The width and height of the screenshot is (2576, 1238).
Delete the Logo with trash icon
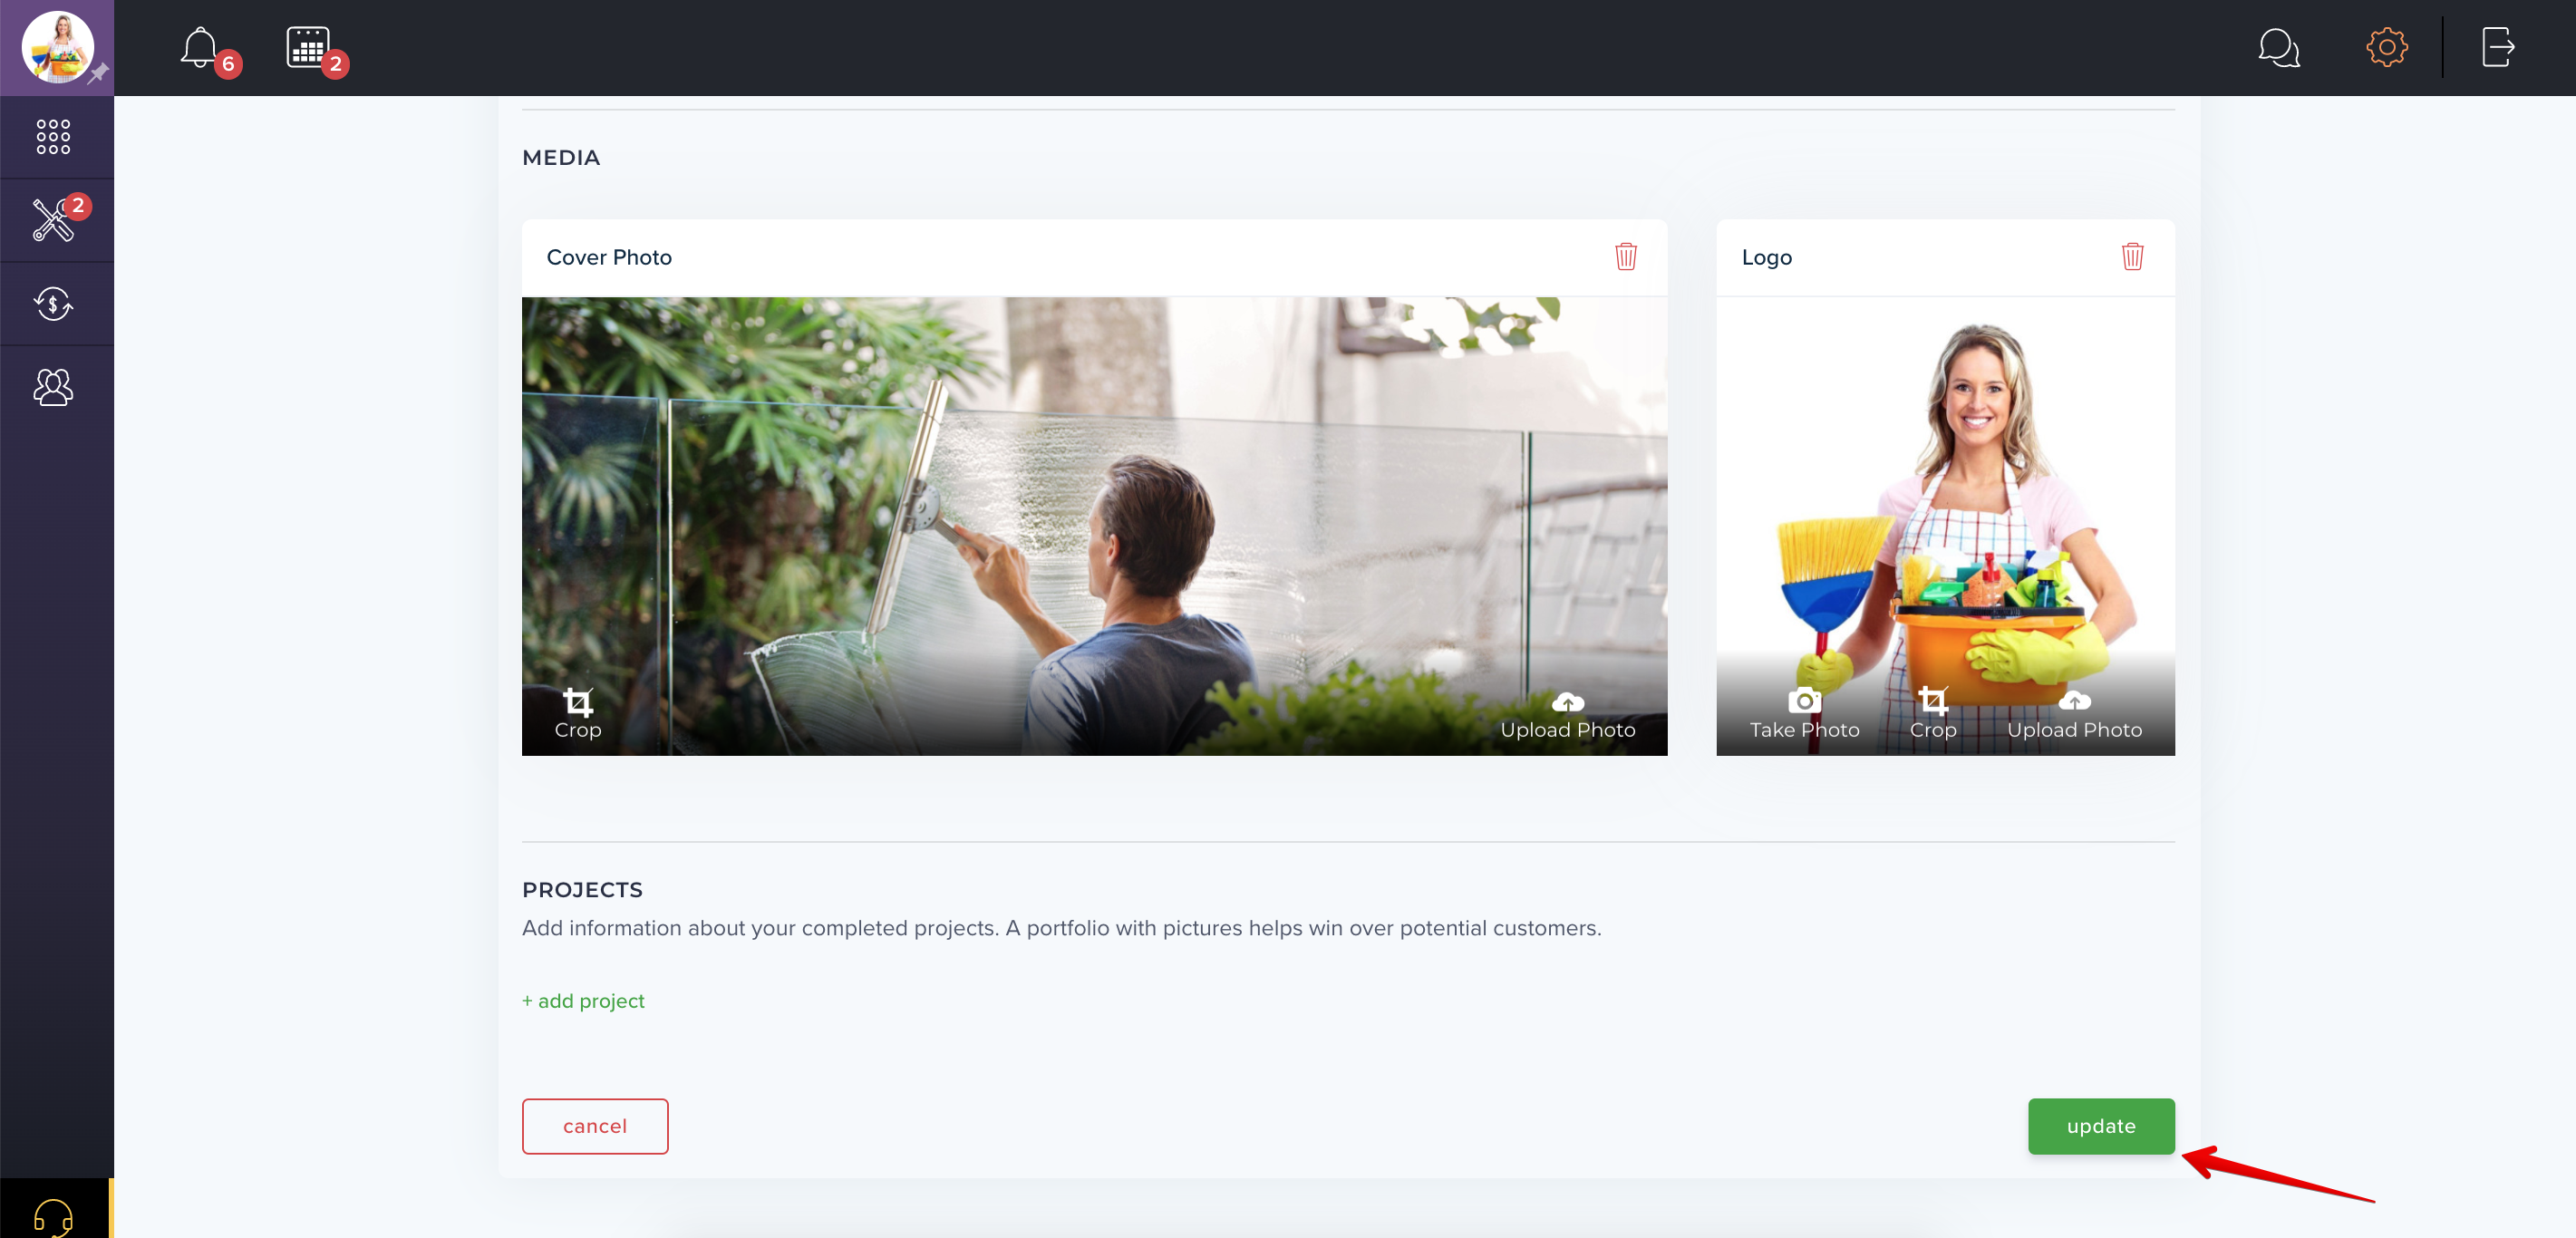coord(2133,256)
